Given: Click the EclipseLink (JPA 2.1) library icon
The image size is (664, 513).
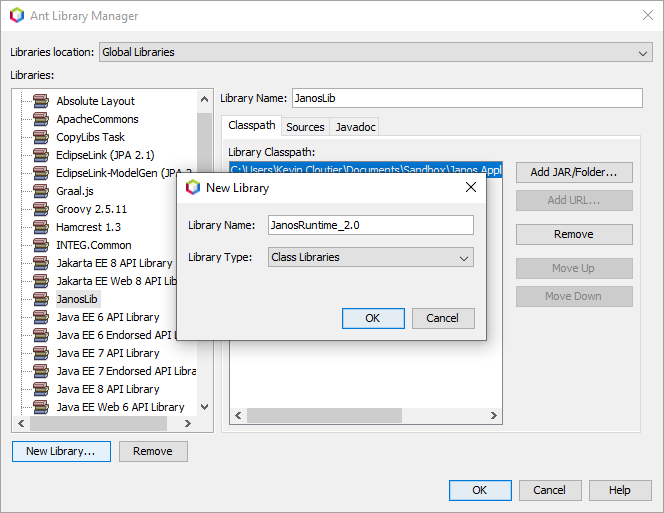Looking at the screenshot, I should 41,155.
